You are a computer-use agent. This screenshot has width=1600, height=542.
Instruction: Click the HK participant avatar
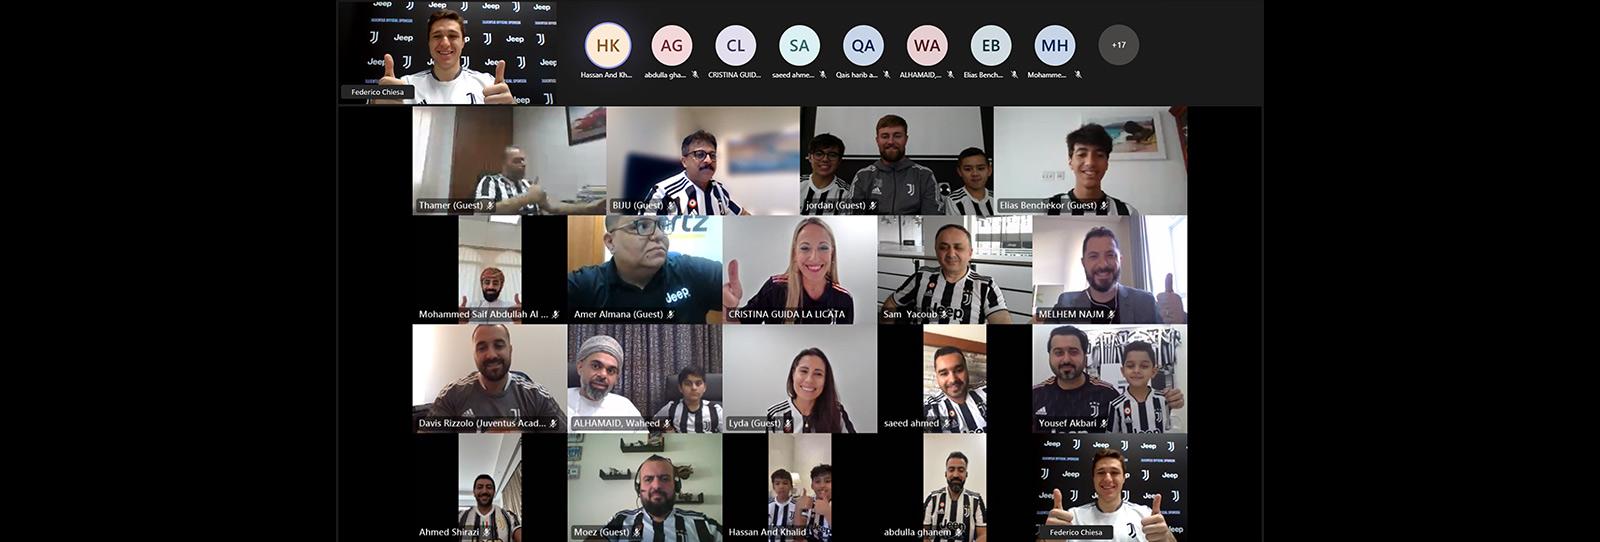coord(608,45)
